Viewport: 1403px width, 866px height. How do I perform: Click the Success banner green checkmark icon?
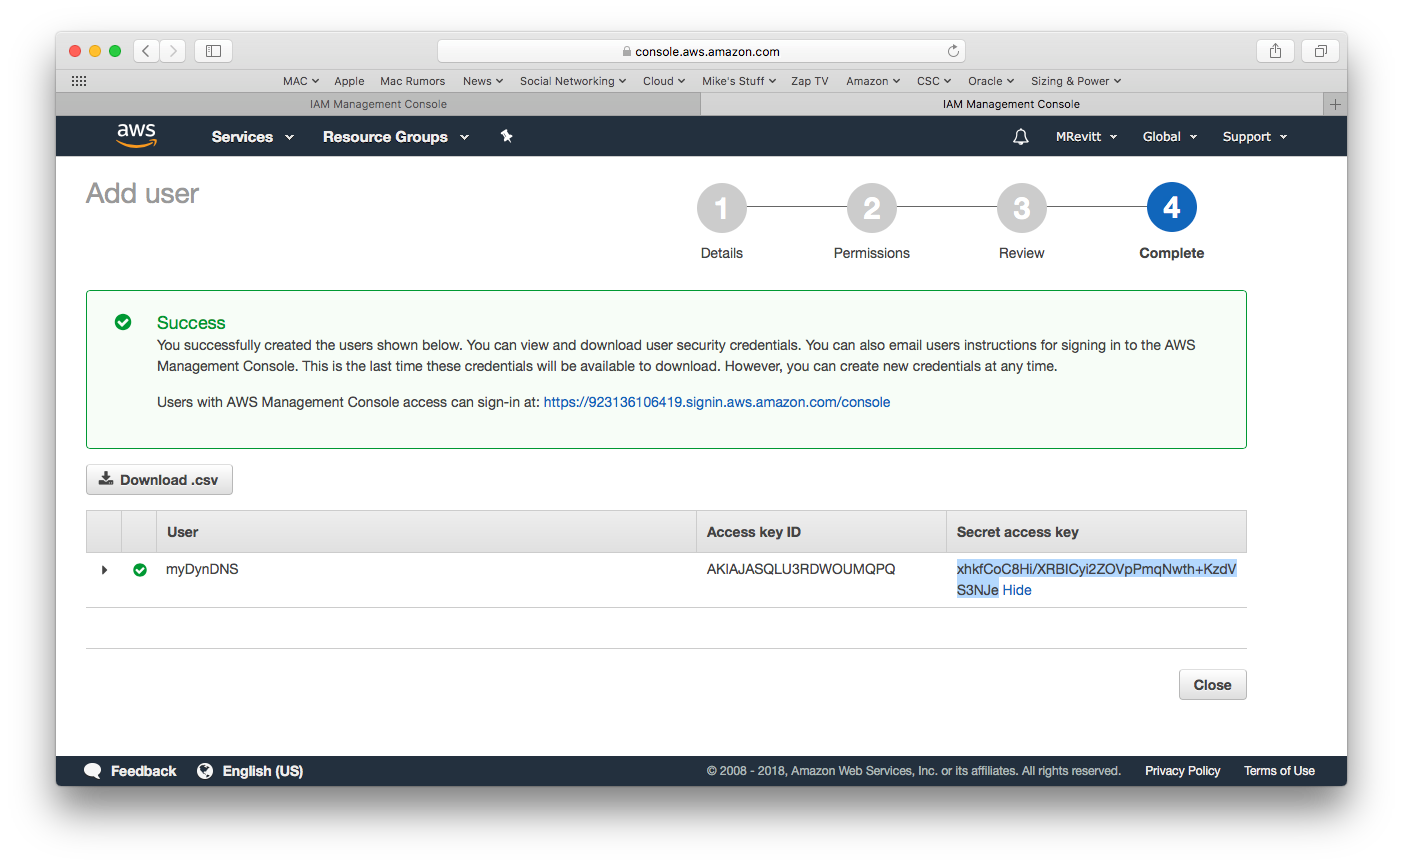tap(123, 322)
